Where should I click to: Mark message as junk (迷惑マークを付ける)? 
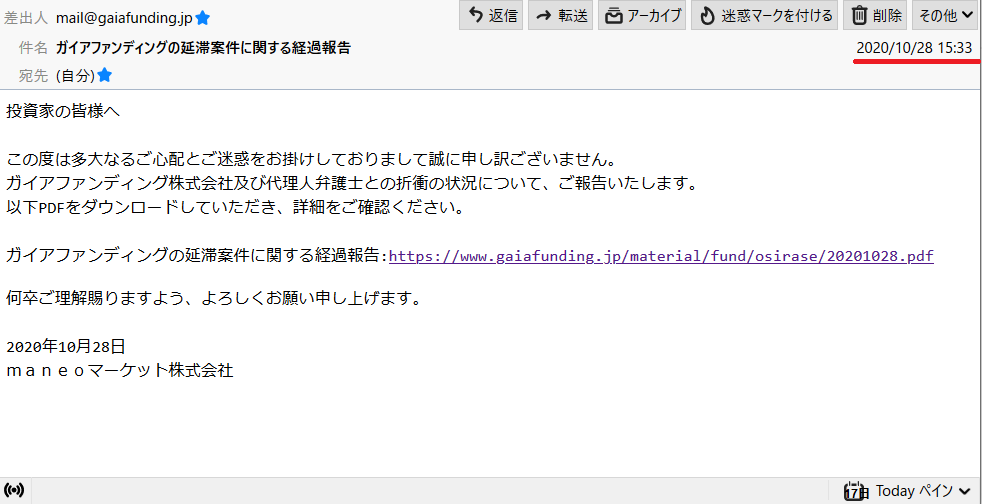click(x=764, y=16)
